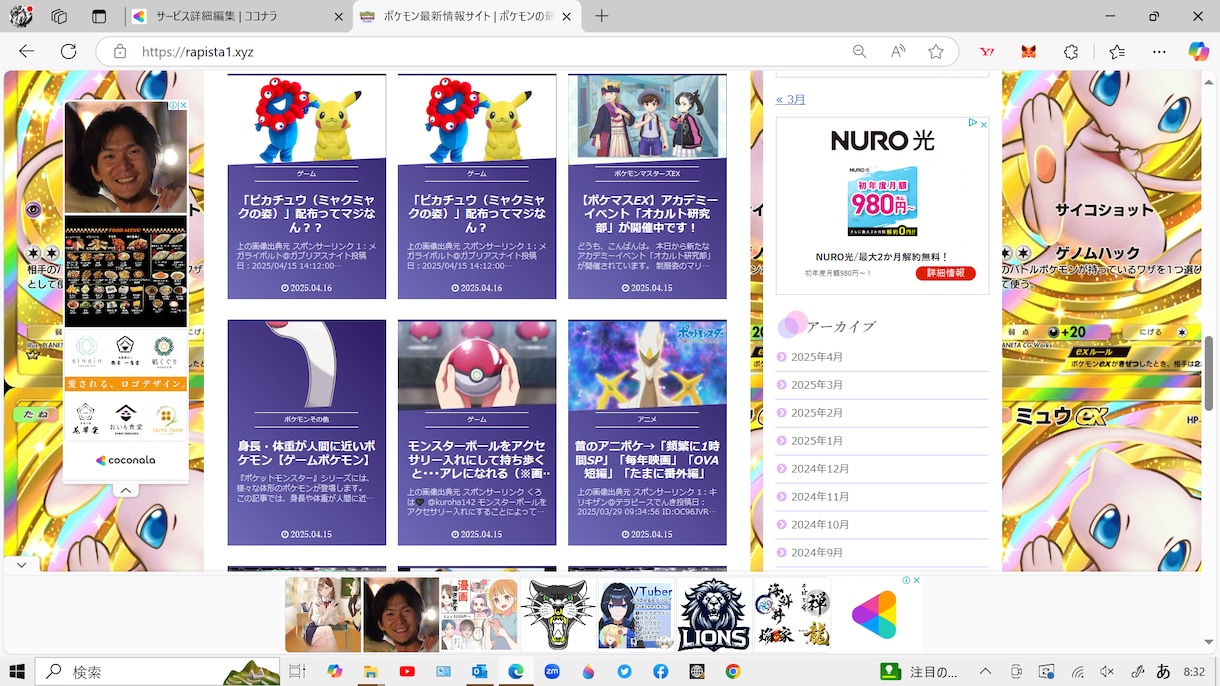Switch to Microsoft Edge on the taskbar
Viewport: 1220px width, 686px height.
516,671
